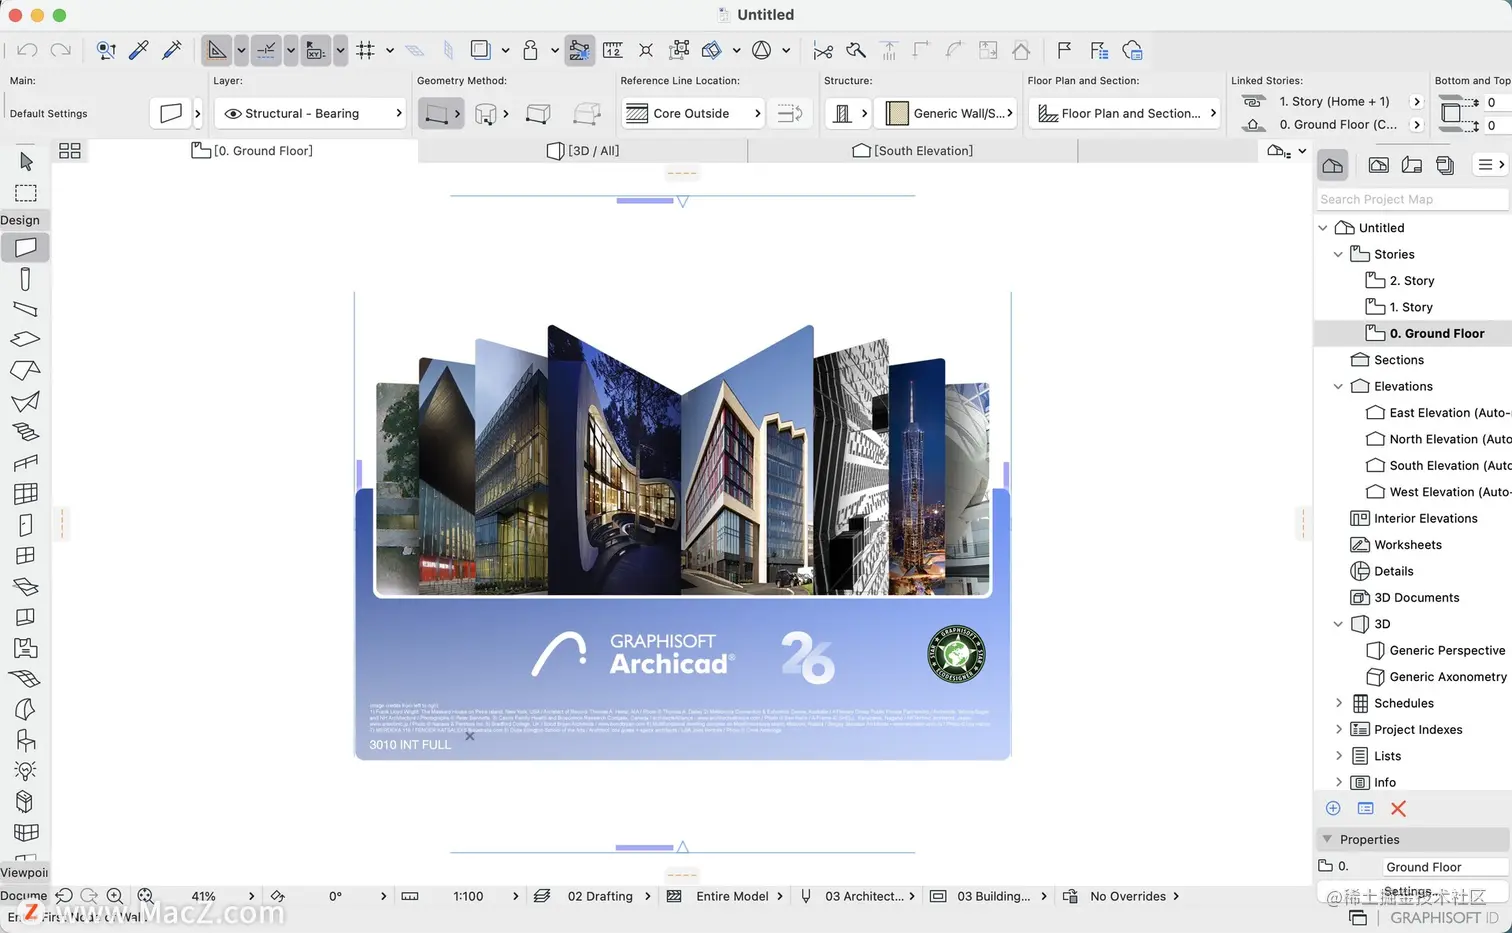Select the Curtain Wall tool
Image resolution: width=1512 pixels, height=933 pixels.
(26, 493)
